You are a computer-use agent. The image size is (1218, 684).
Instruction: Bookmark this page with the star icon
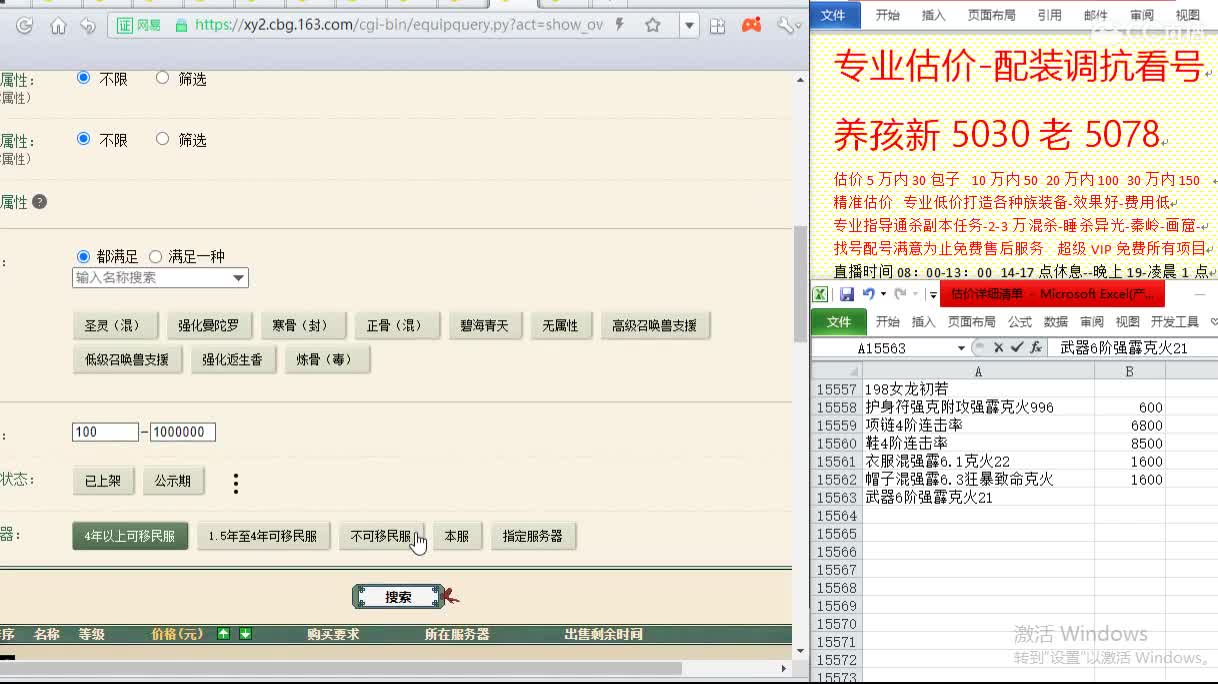(653, 25)
